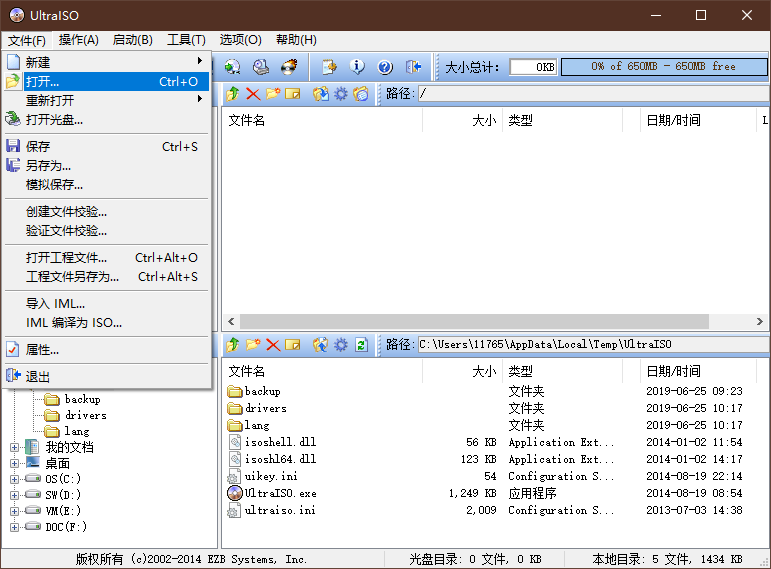Choose 导入 IML... menu entry

tap(107, 304)
